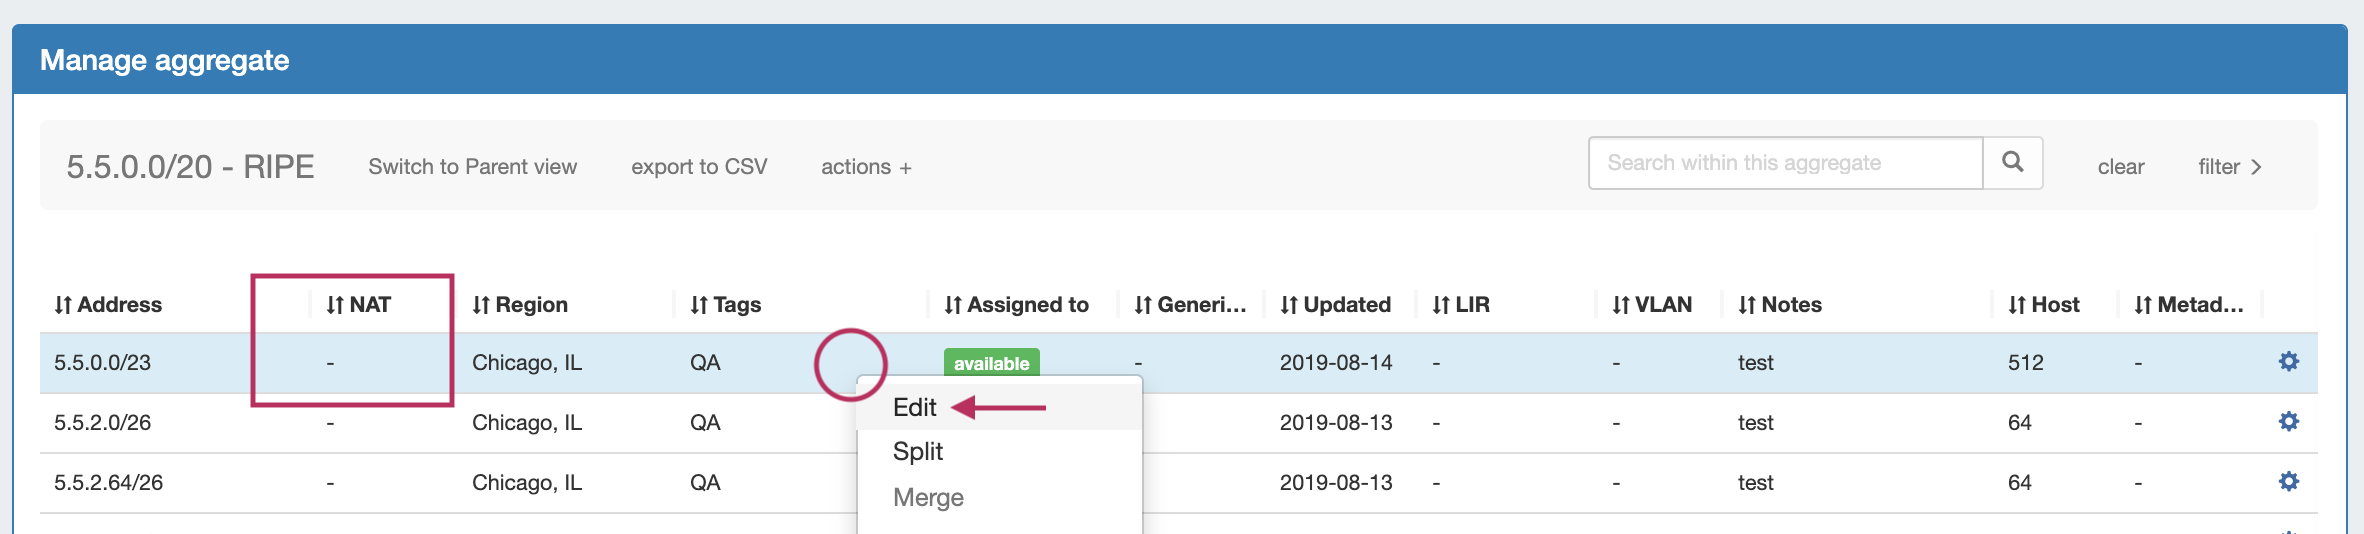This screenshot has height=534, width=2364.
Task: Sort table by Address column
Action: (108, 305)
